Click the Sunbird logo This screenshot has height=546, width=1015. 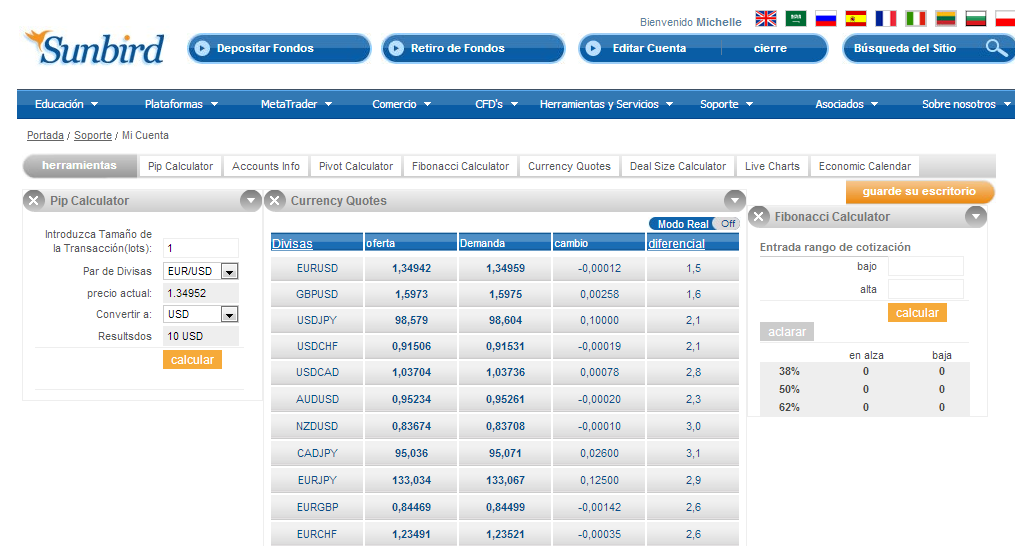coord(96,47)
